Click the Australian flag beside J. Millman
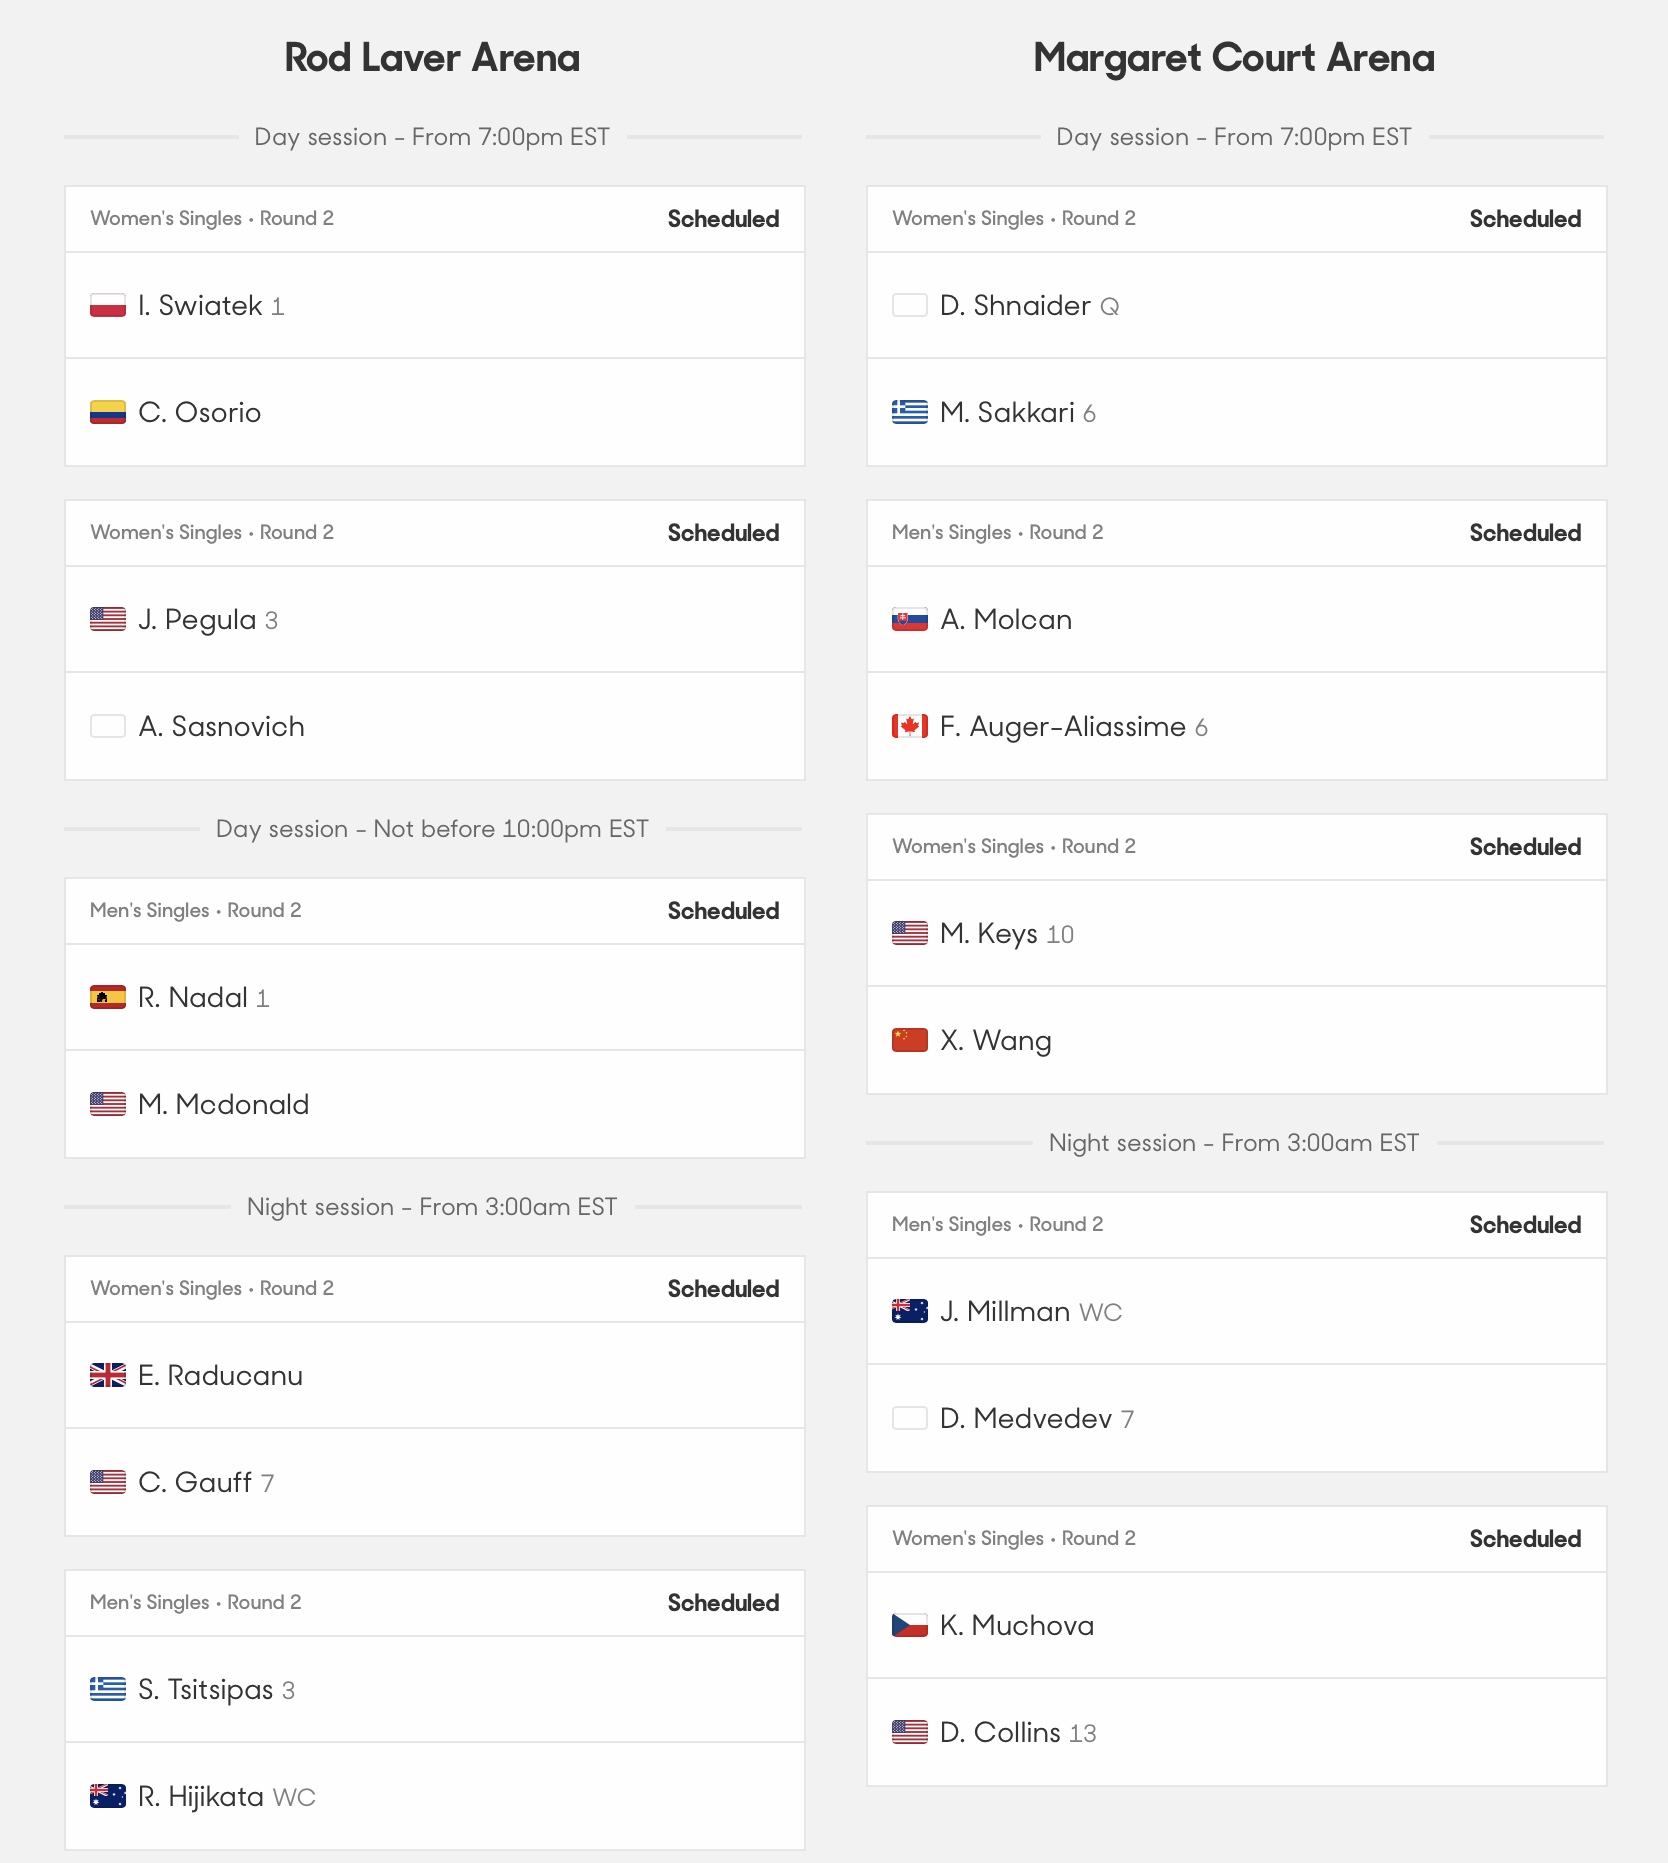1668x1863 pixels. pos(910,1311)
